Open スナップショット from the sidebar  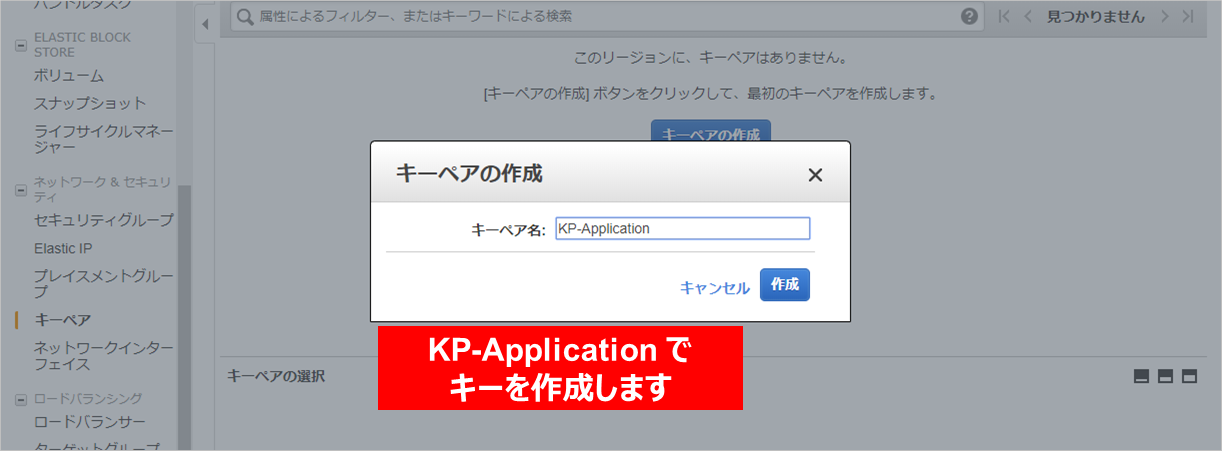pyautogui.click(x=90, y=103)
